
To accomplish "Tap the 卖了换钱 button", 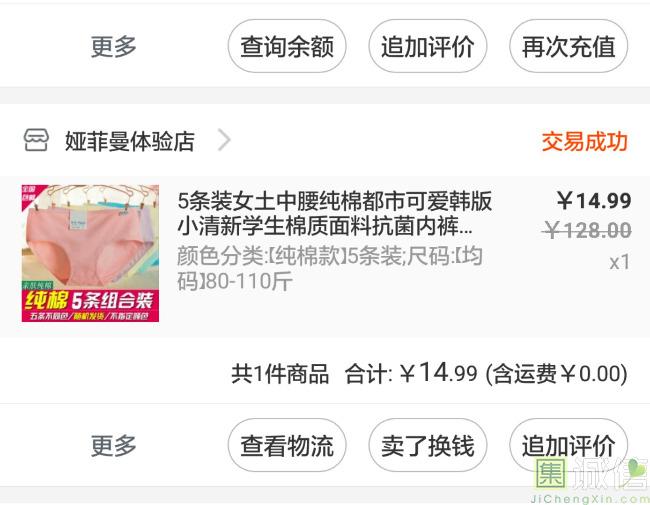I will coord(428,445).
